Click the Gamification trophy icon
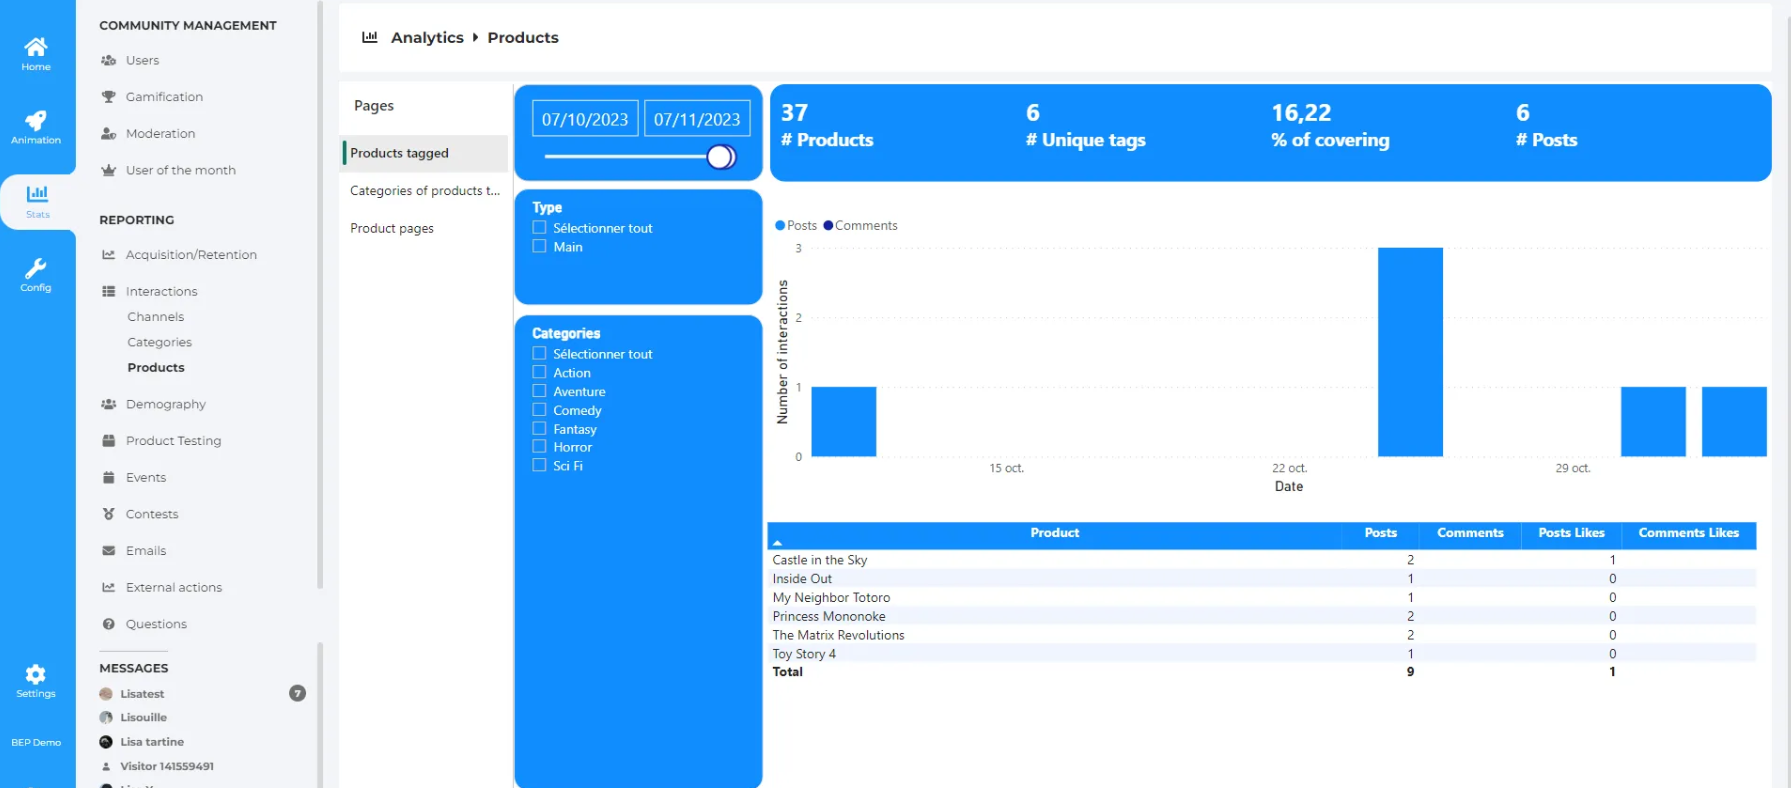Screen dimensions: 1791x788 109,97
